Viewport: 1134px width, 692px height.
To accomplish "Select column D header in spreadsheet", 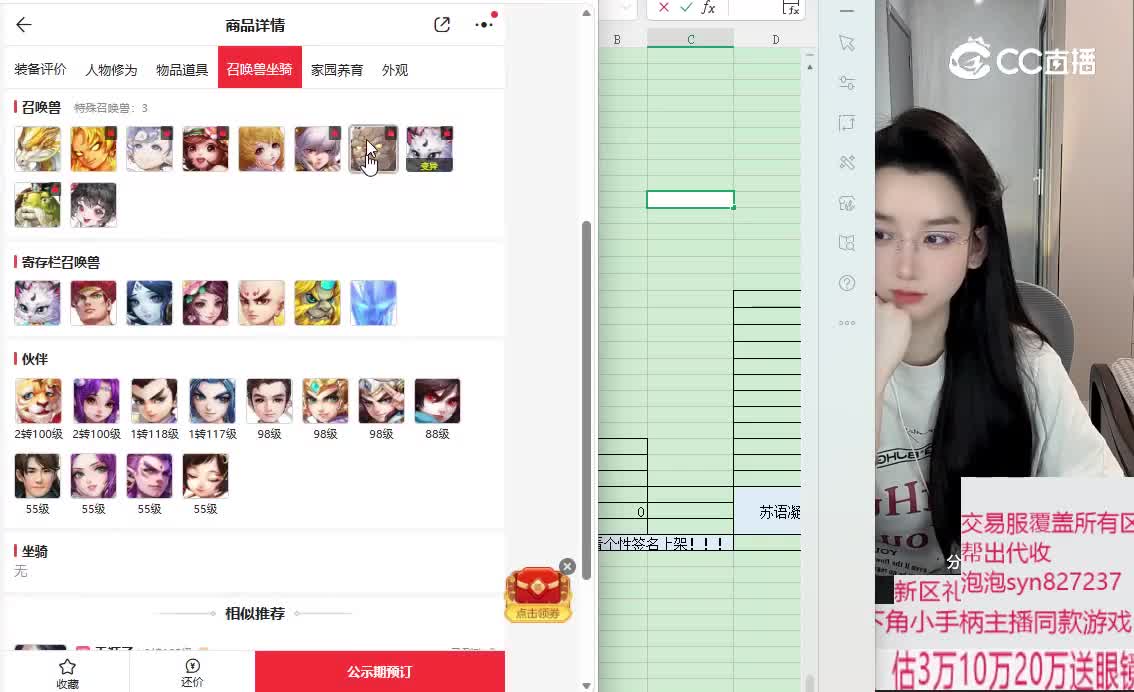I will tap(775, 39).
